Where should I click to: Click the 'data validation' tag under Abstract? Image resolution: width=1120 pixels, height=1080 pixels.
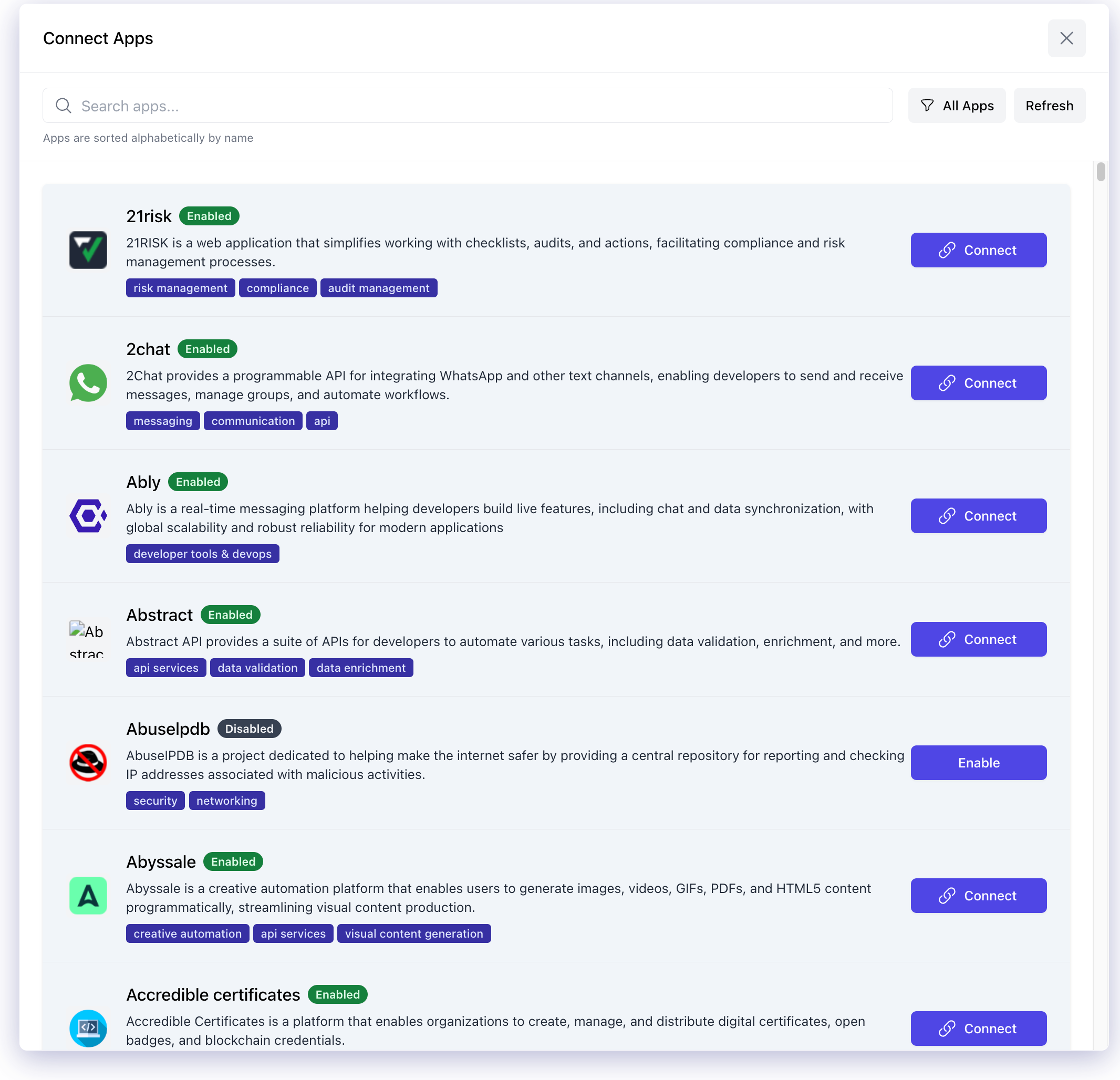click(x=257, y=667)
